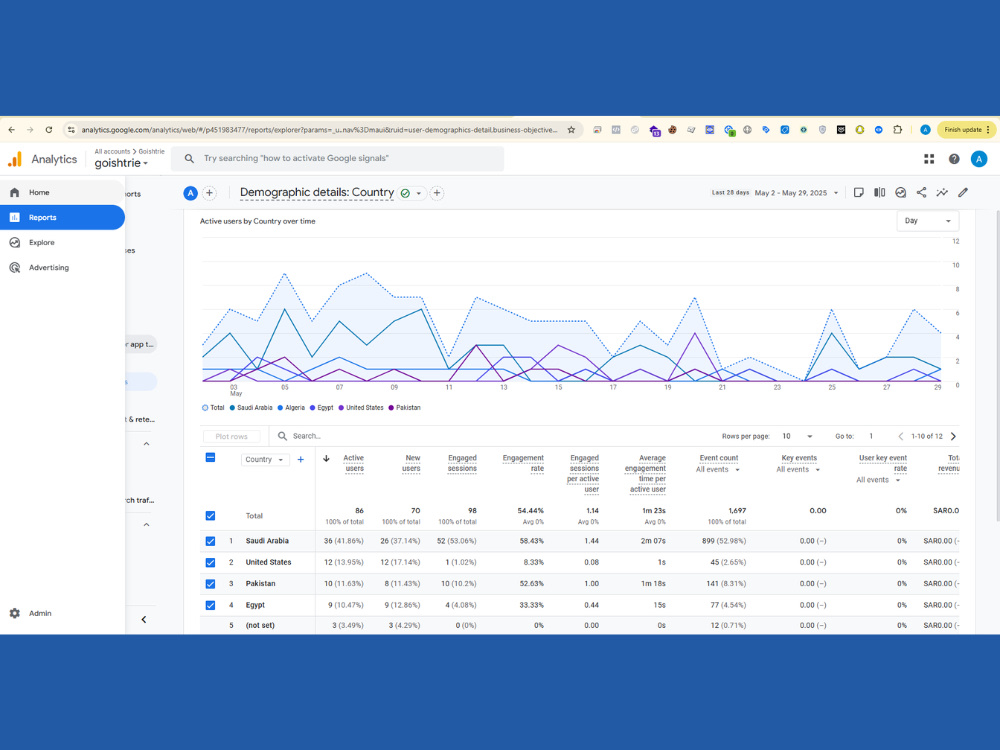Open the annotations note icon

pos(858,192)
